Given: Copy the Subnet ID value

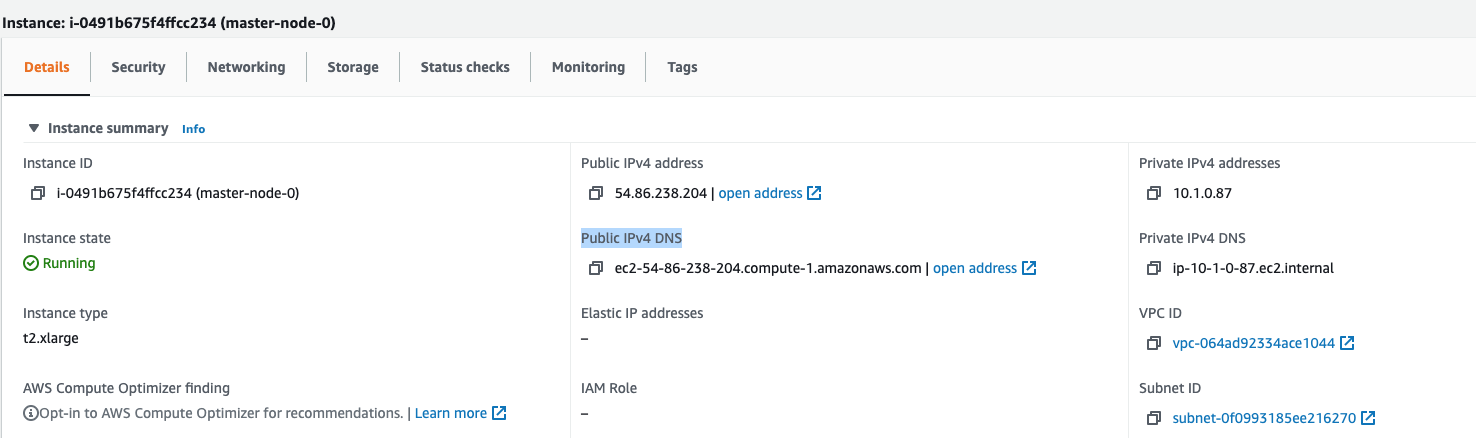Looking at the screenshot, I should click(1154, 418).
